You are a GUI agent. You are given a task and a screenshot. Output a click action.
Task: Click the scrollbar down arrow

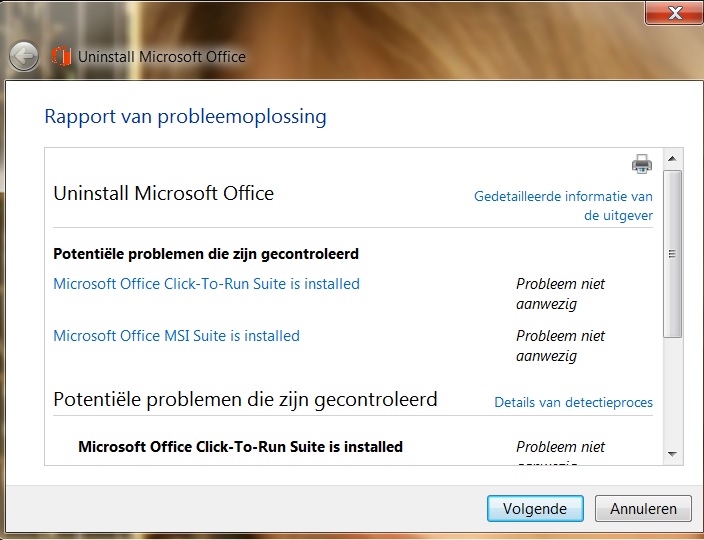[673, 453]
